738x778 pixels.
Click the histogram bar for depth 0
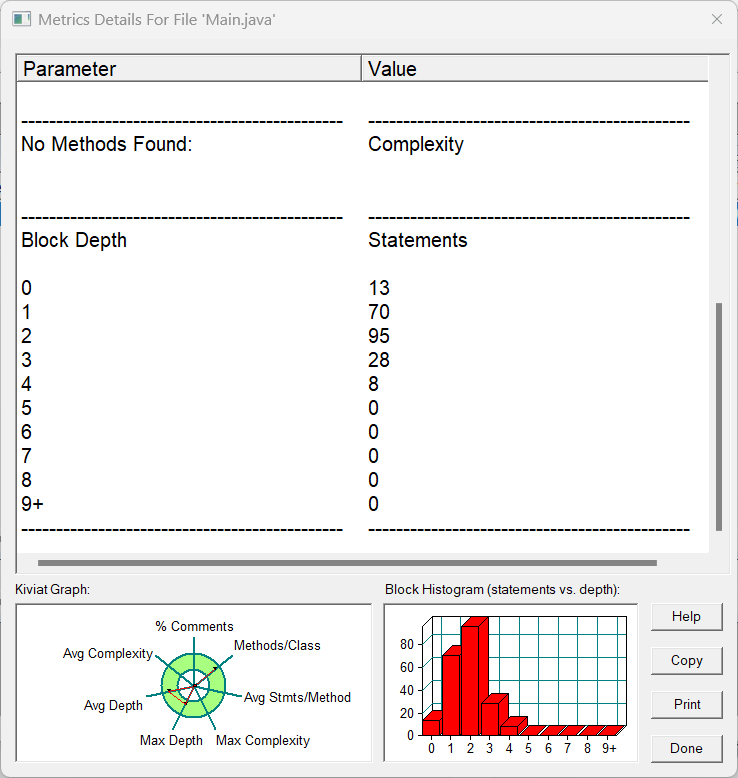[x=431, y=727]
